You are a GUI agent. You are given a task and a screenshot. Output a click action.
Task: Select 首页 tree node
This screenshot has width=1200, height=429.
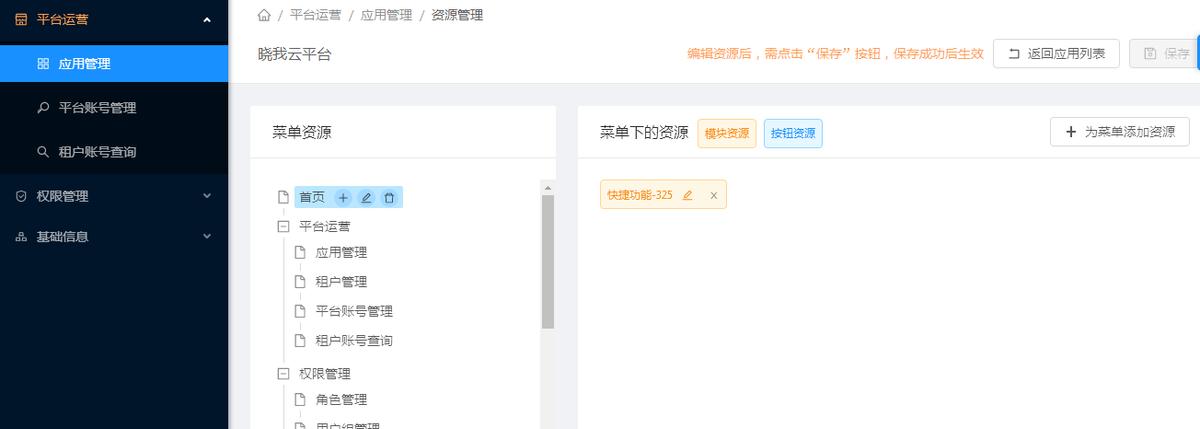(312, 198)
